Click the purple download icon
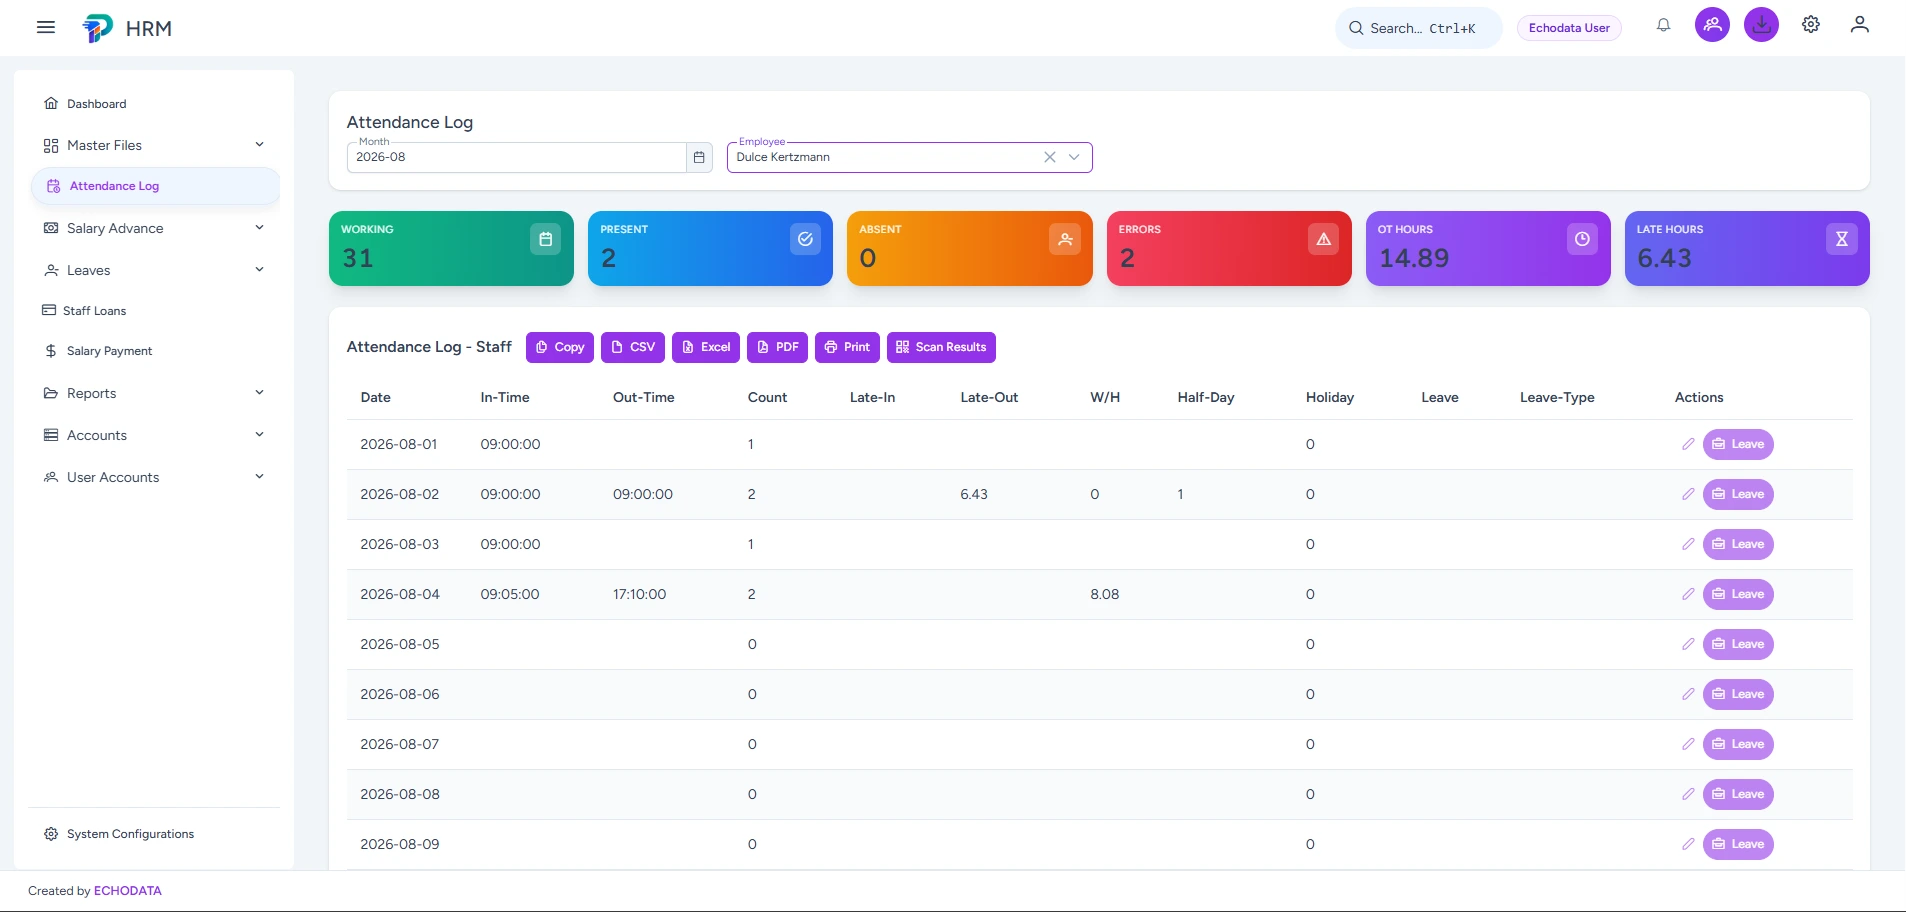The width and height of the screenshot is (1906, 912). [x=1761, y=25]
